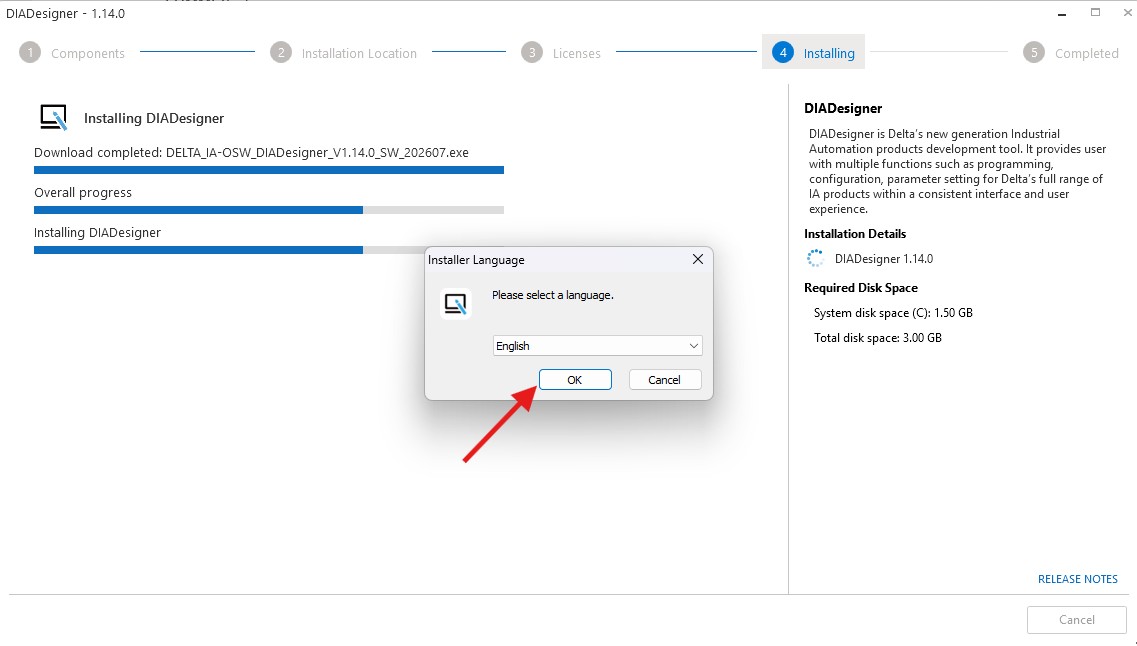
Task: Click 'System disk space (C): 1.50 GB'
Action: (x=893, y=313)
